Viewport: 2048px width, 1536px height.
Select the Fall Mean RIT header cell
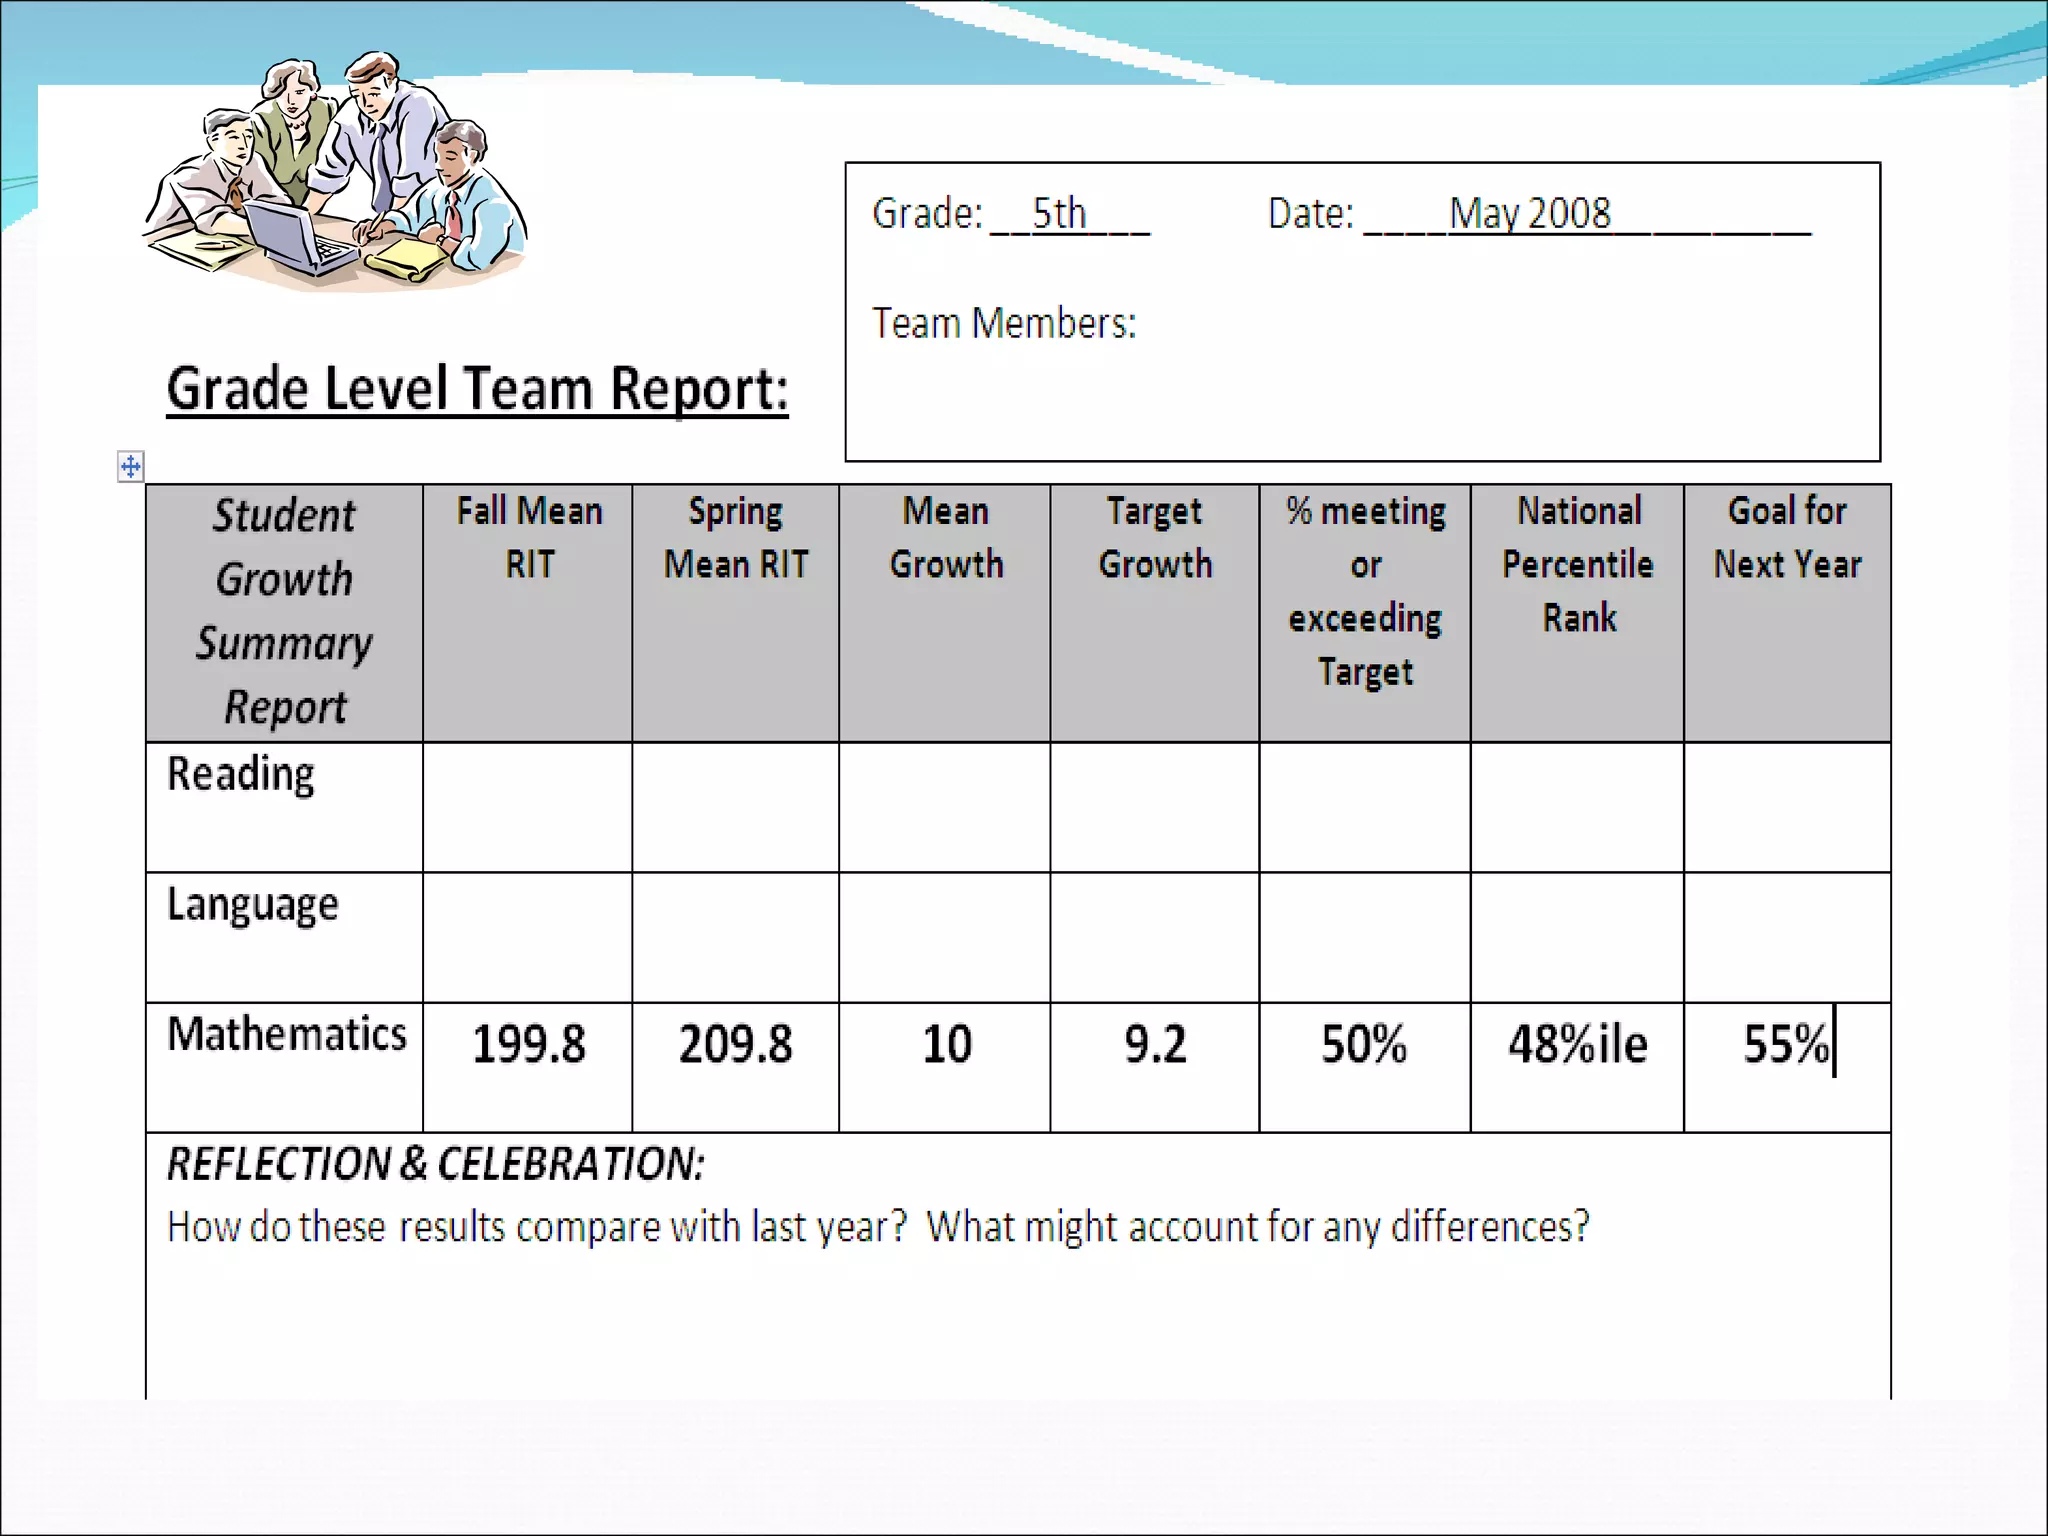pos(529,538)
